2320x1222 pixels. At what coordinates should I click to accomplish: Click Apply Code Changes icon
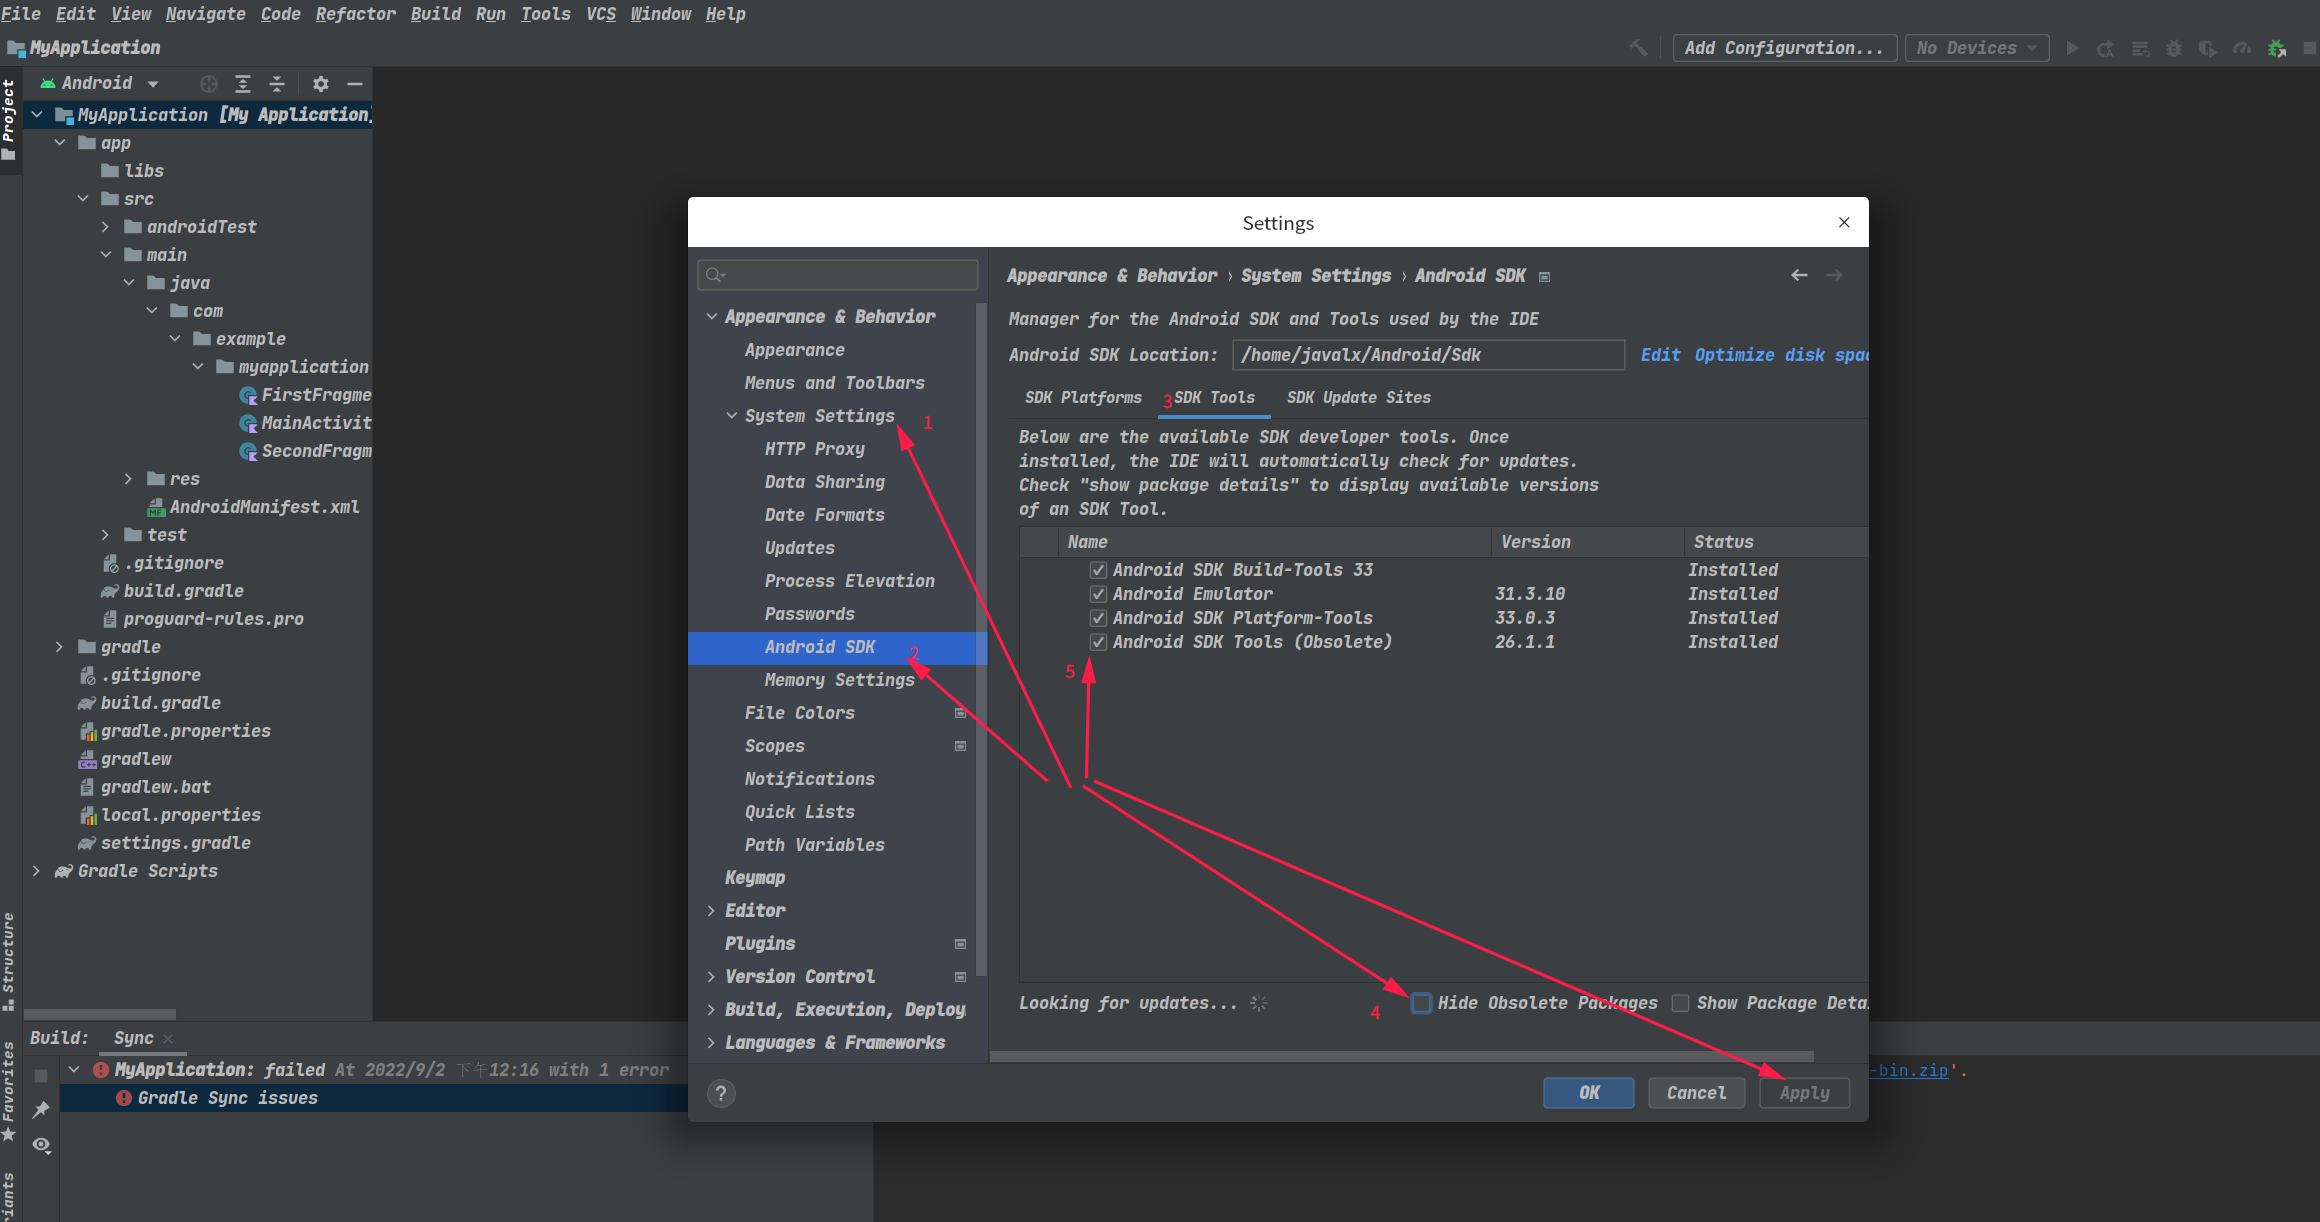[2140, 48]
